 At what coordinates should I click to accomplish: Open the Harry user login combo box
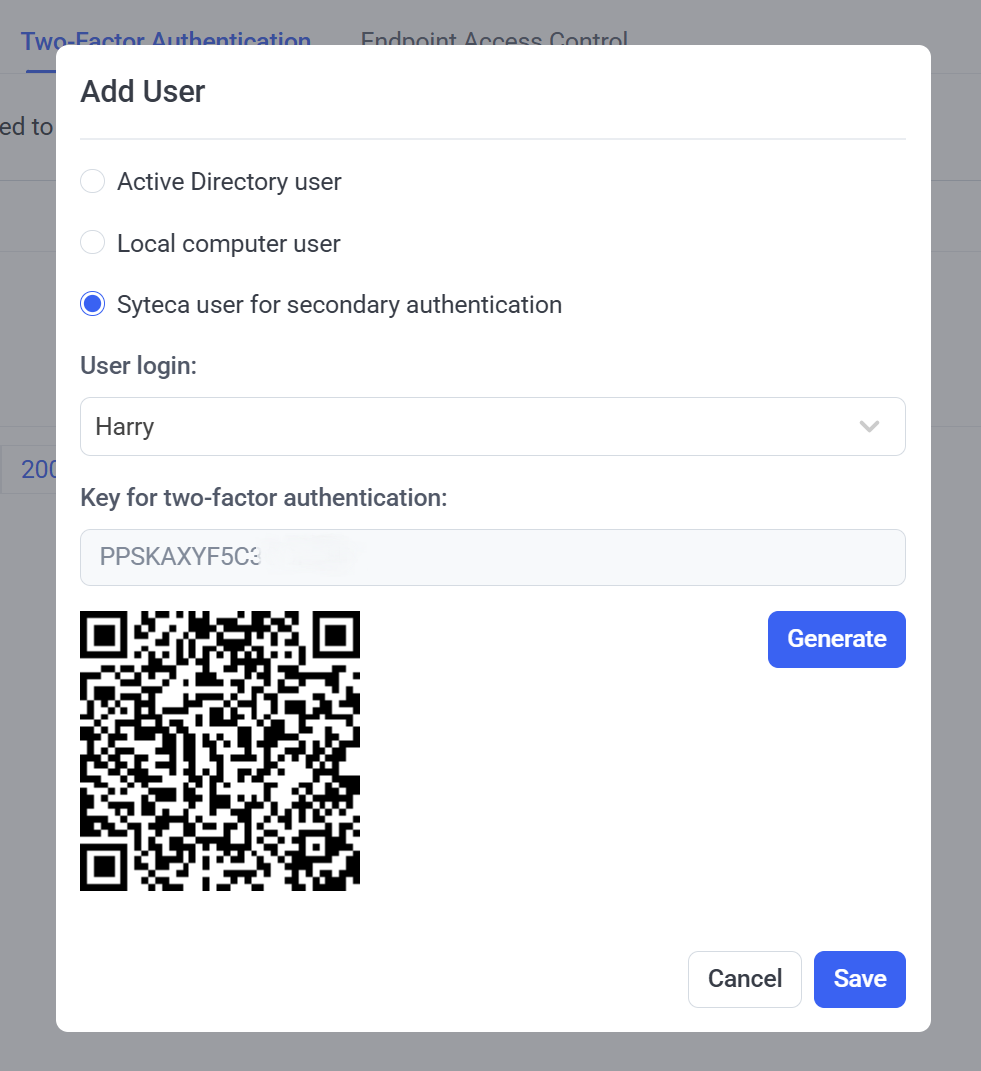(x=493, y=427)
